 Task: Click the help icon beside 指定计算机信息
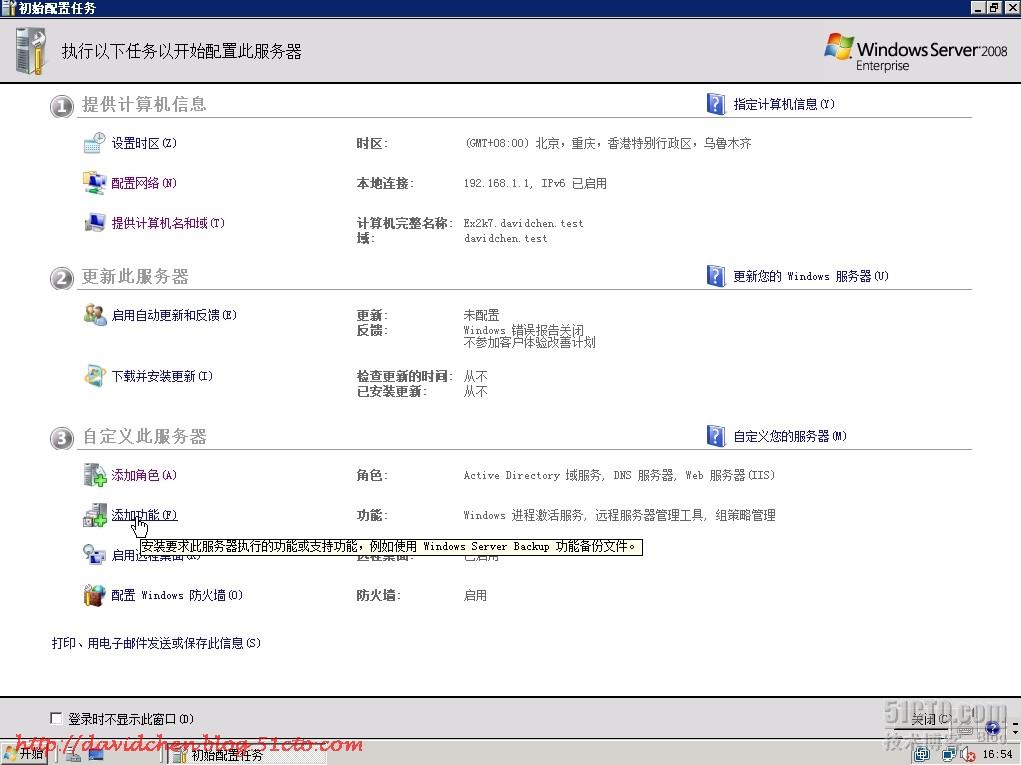(x=715, y=104)
